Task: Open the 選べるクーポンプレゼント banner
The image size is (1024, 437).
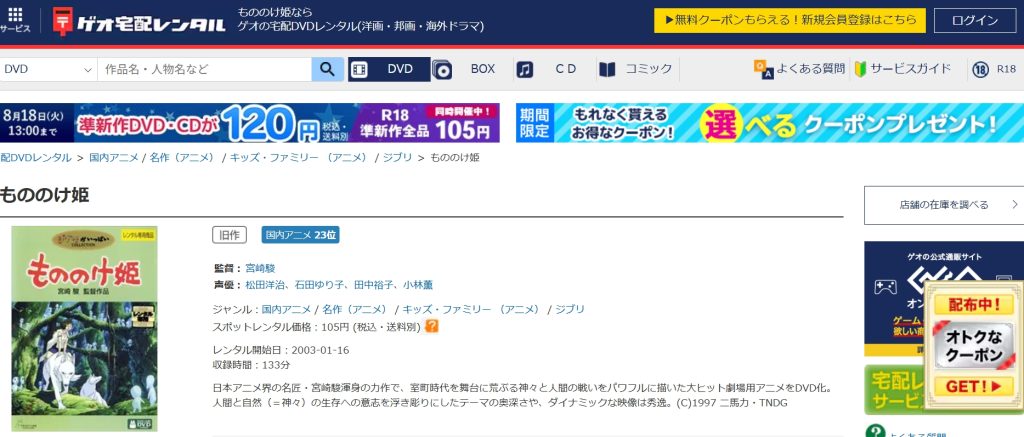Action: (x=770, y=123)
